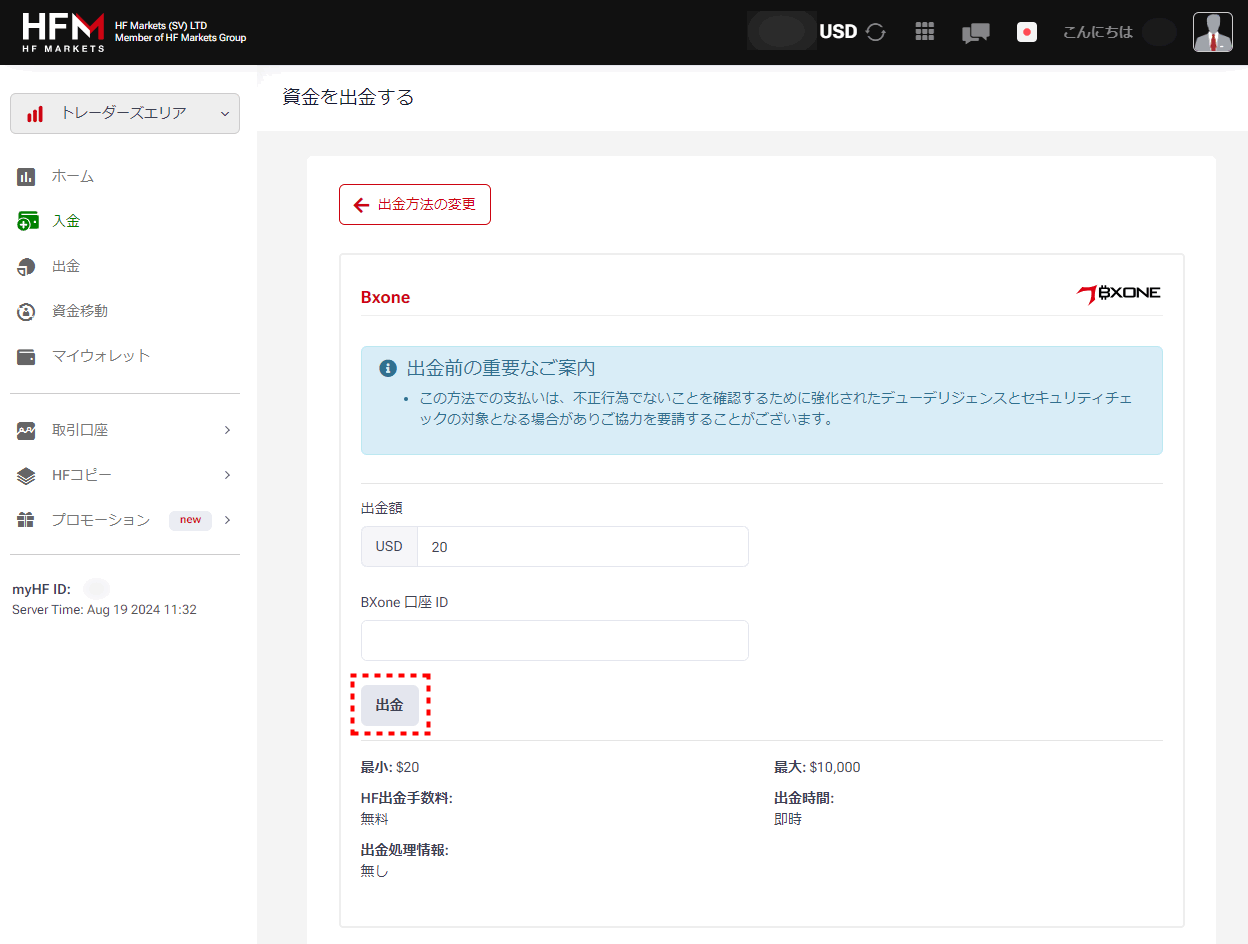This screenshot has width=1248, height=944.
Task: Click the 最大: $10,000 text
Action: point(817,767)
